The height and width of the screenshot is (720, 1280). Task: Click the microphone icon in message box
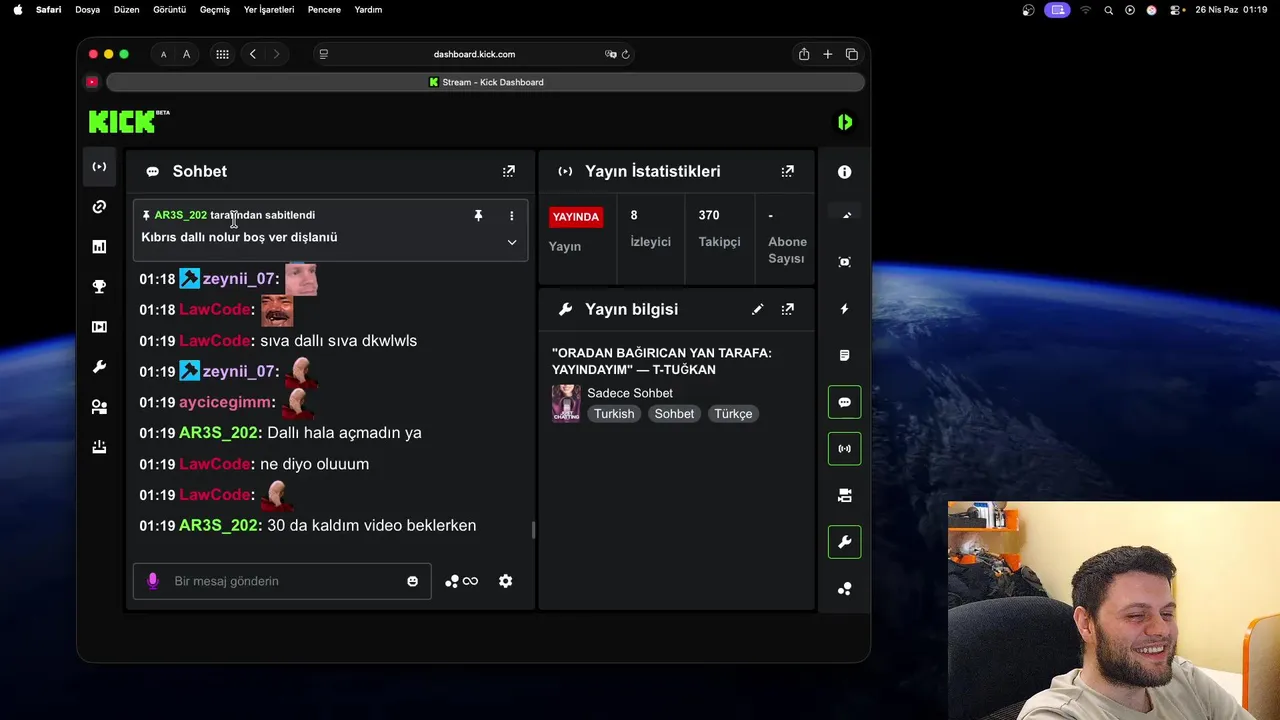click(x=153, y=581)
